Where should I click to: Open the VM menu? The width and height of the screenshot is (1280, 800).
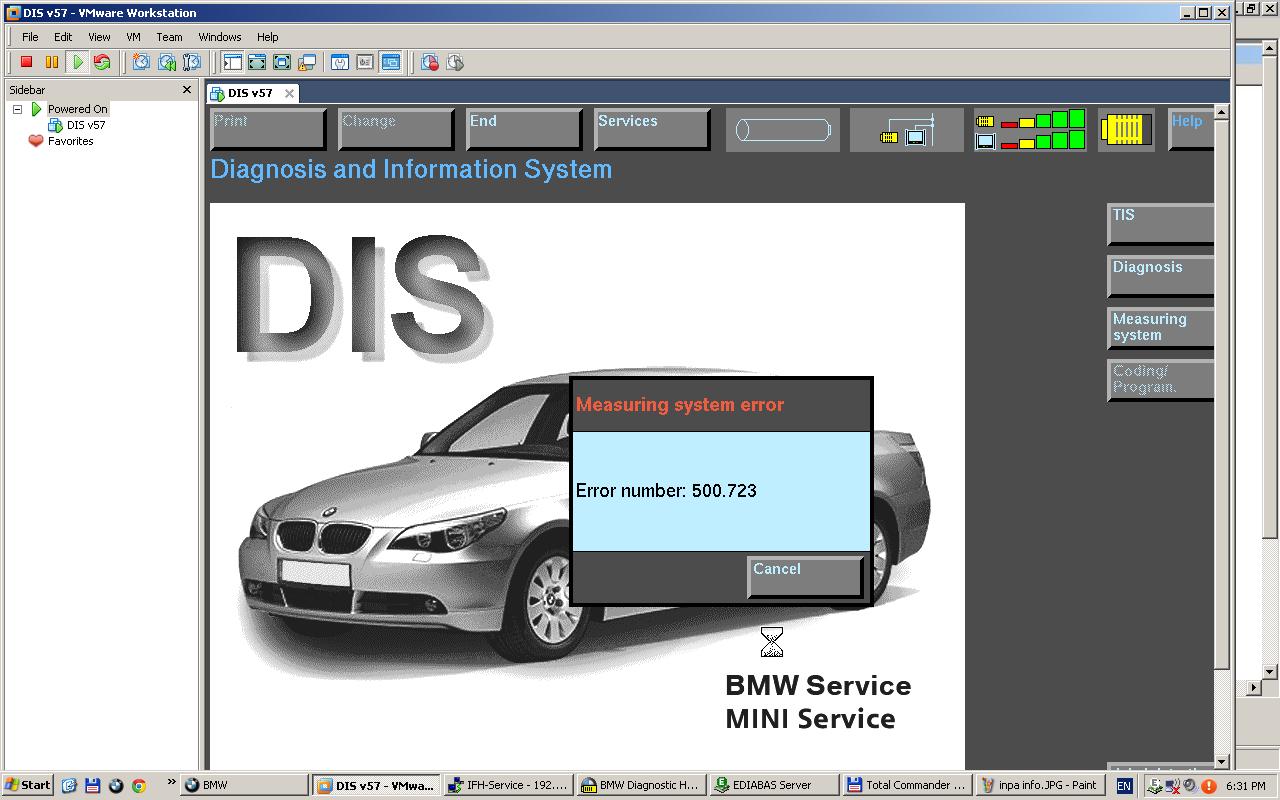pyautogui.click(x=133, y=37)
